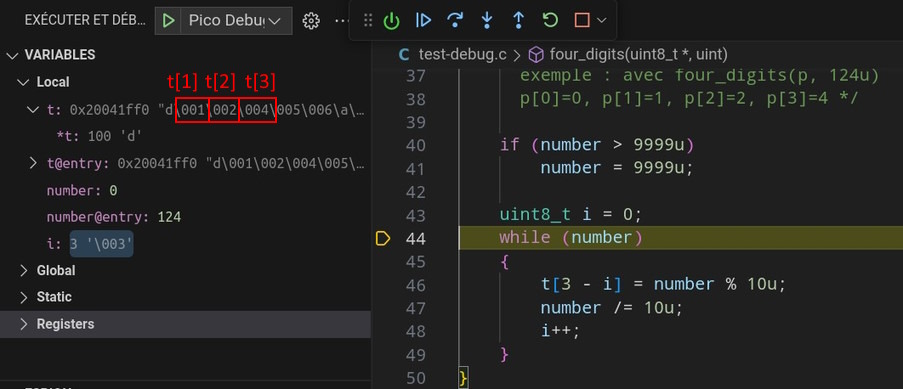Expand the Static scope
The image size is (903, 389).
pos(24,297)
